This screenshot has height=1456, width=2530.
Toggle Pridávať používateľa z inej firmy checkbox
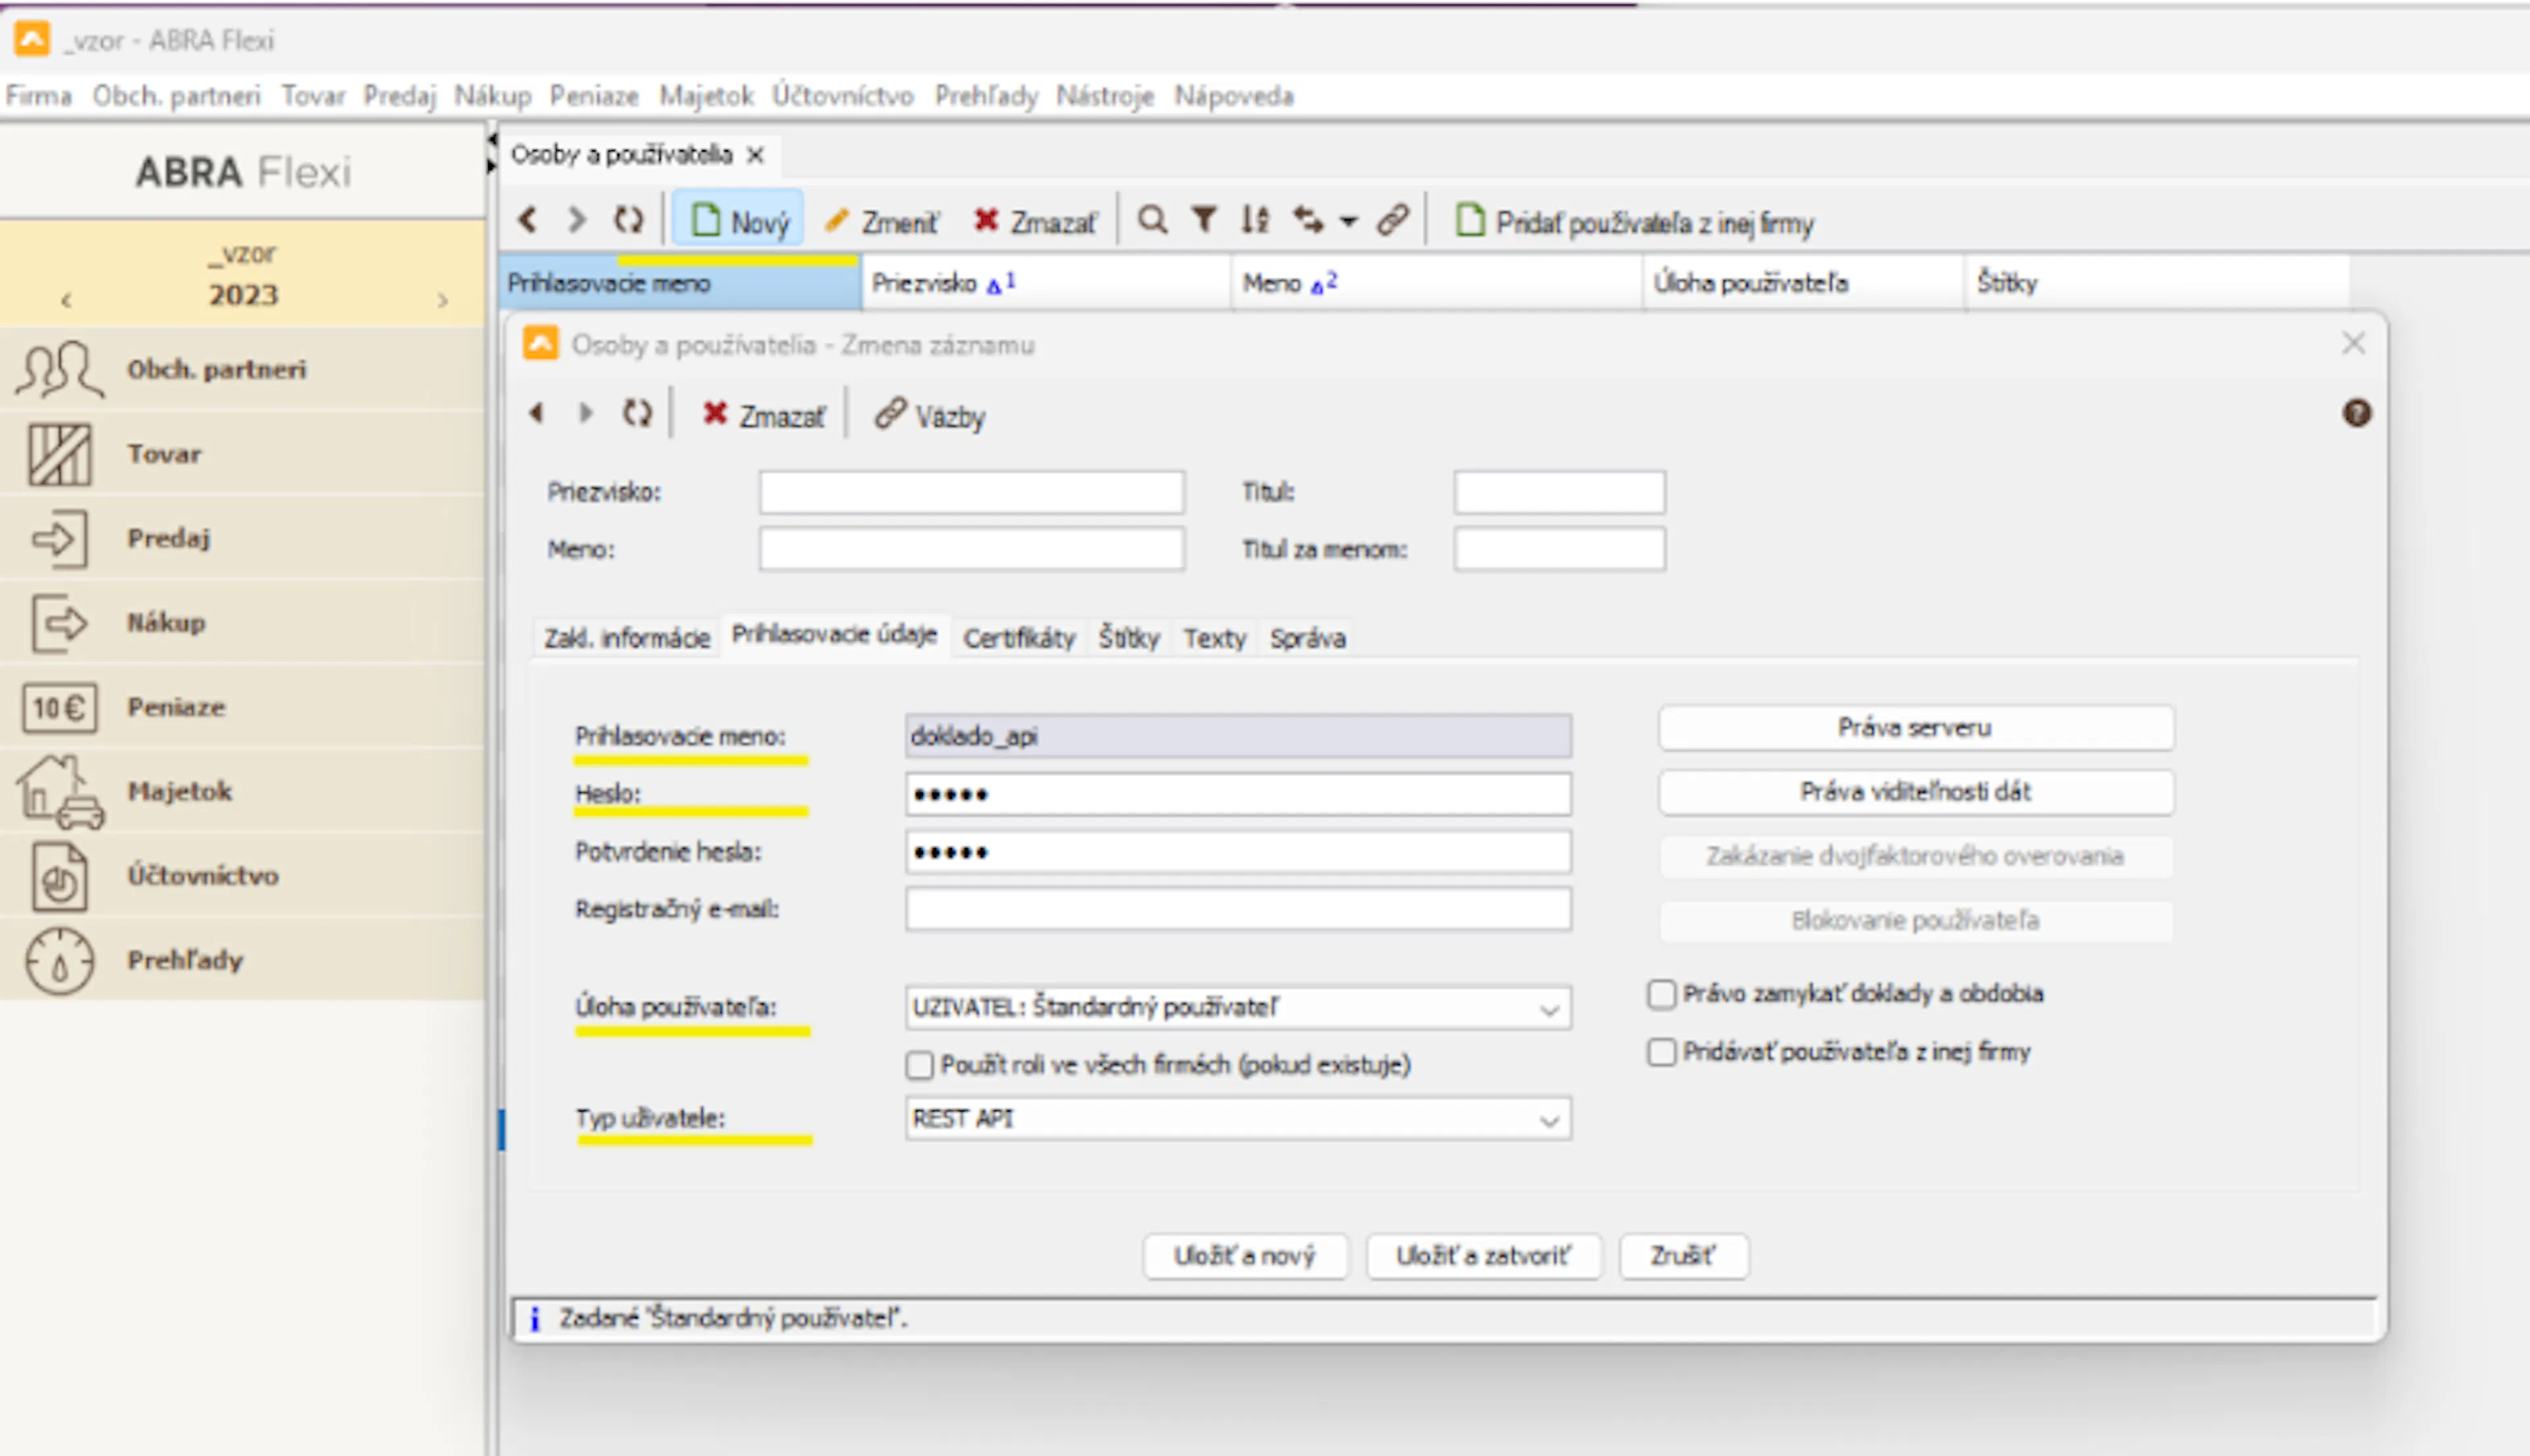pos(1661,1052)
